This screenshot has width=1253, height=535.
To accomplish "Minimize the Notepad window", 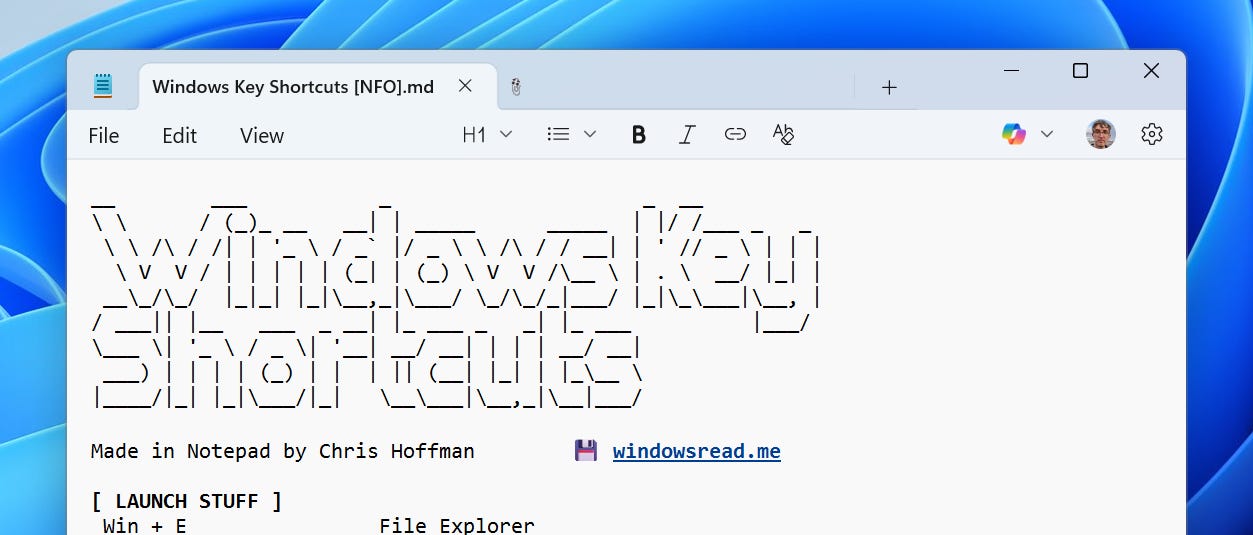I will coord(1012,71).
